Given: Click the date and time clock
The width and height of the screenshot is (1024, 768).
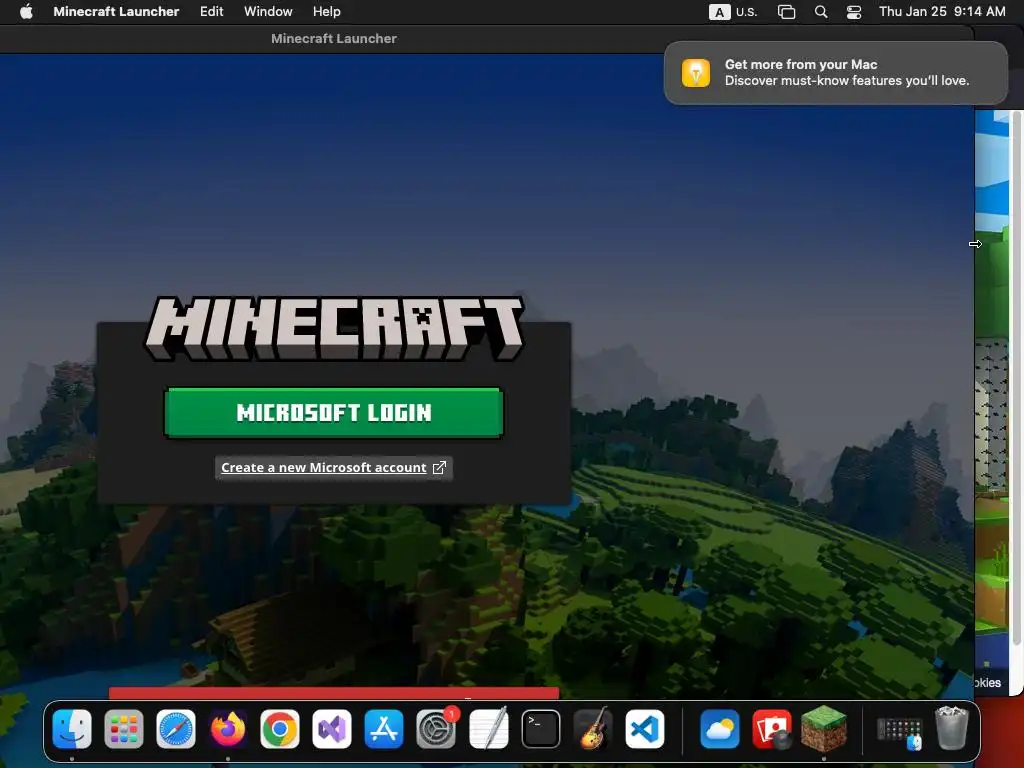Looking at the screenshot, I should [x=942, y=12].
